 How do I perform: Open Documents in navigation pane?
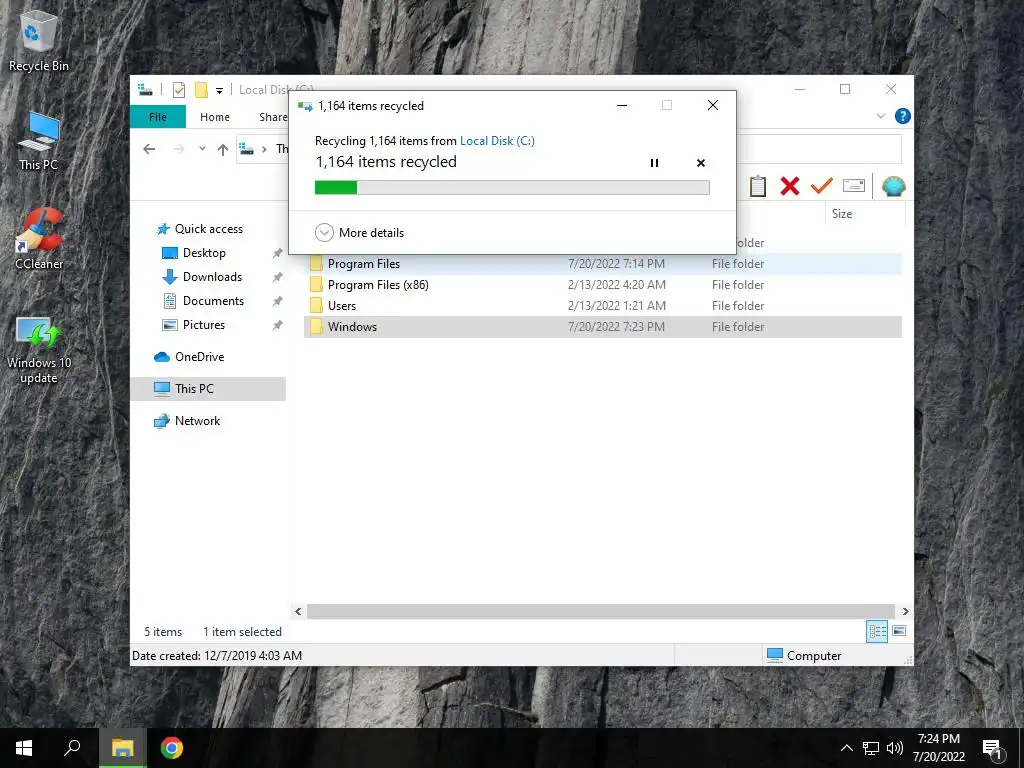pyautogui.click(x=213, y=301)
